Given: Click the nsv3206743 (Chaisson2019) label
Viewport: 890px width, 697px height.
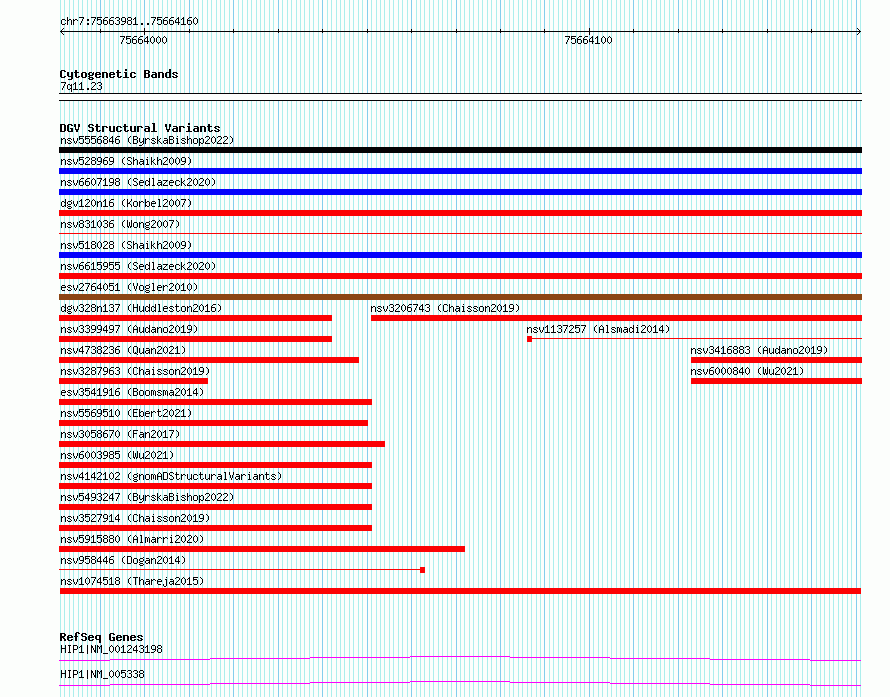Looking at the screenshot, I should (445, 308).
